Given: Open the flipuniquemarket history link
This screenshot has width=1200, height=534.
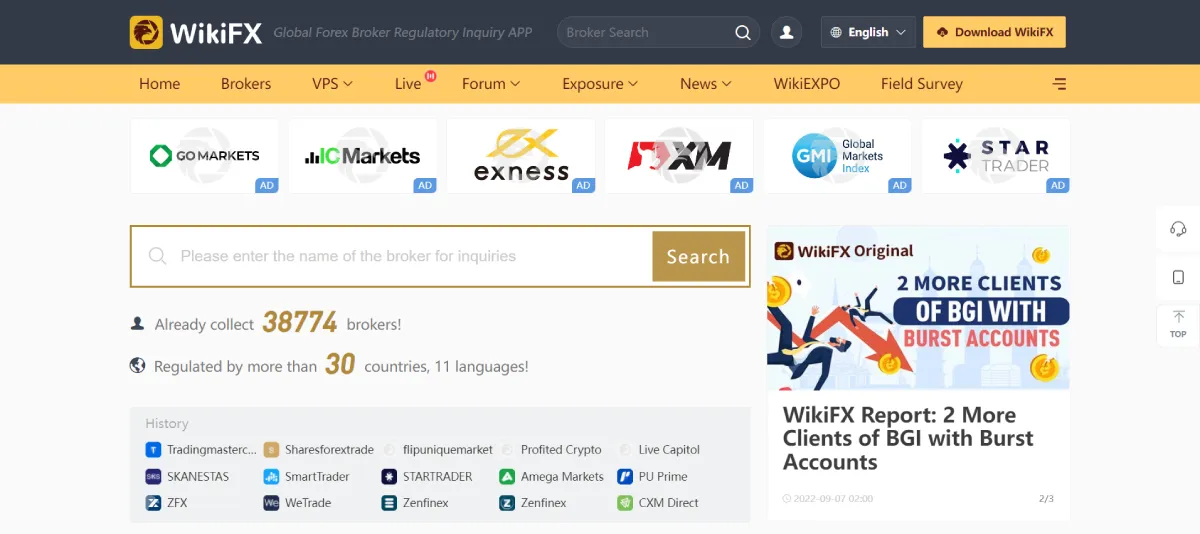Looking at the screenshot, I should [448, 450].
